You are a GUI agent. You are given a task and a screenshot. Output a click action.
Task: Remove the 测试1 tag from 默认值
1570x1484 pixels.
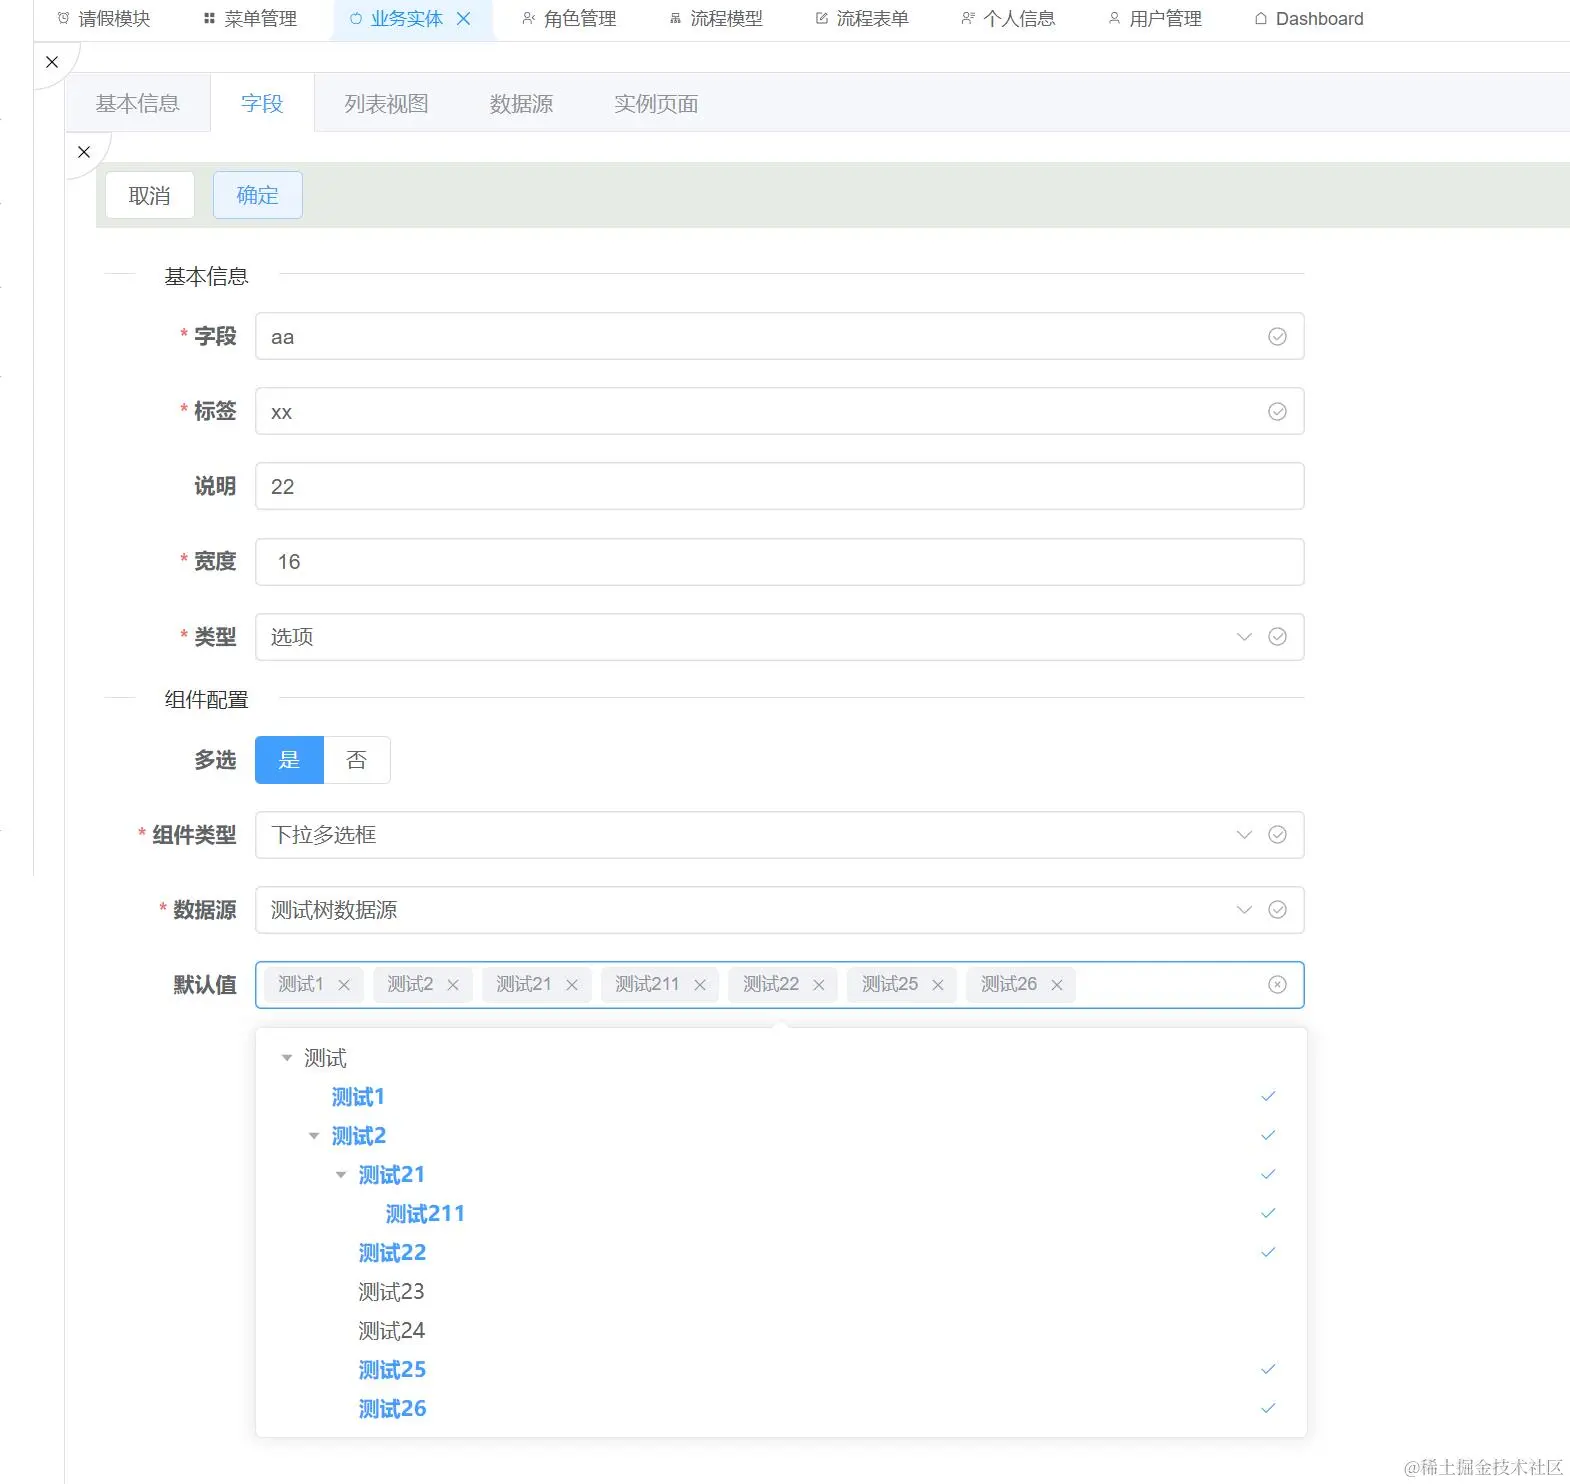[x=344, y=985]
